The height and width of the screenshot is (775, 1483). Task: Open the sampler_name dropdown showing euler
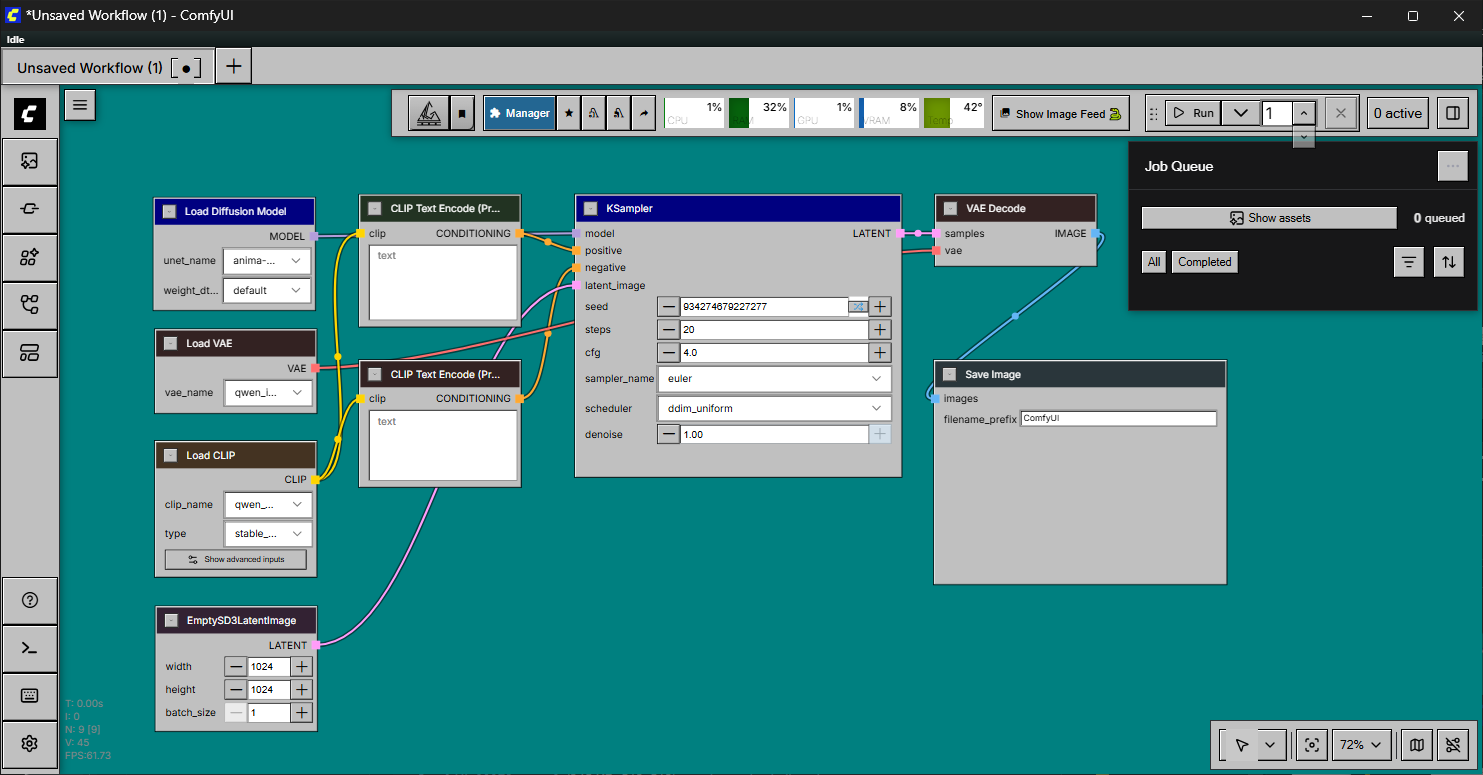pyautogui.click(x=774, y=379)
